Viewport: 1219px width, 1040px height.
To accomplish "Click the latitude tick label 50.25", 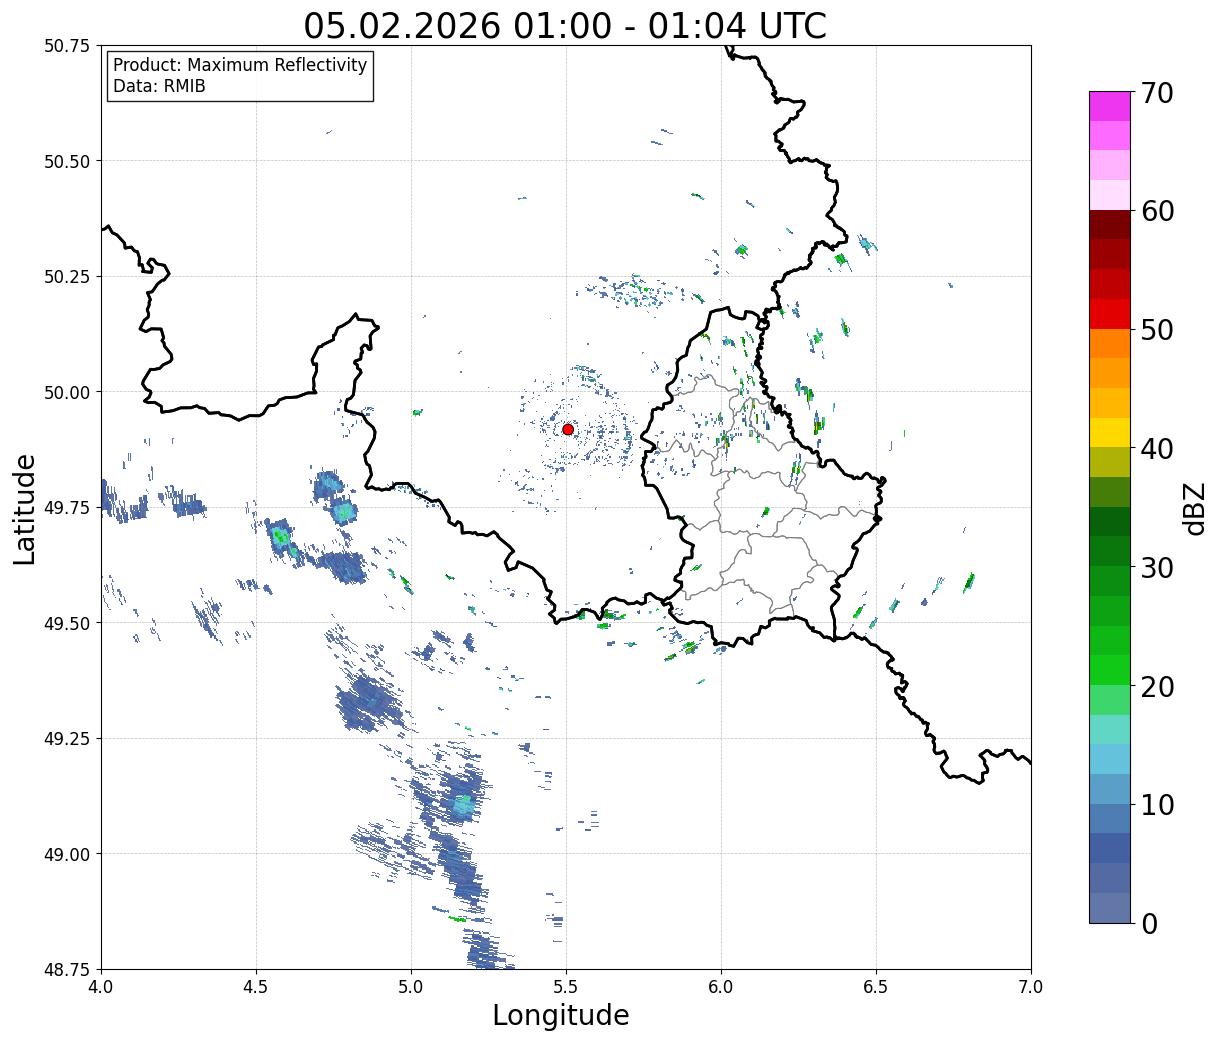I will [66, 277].
